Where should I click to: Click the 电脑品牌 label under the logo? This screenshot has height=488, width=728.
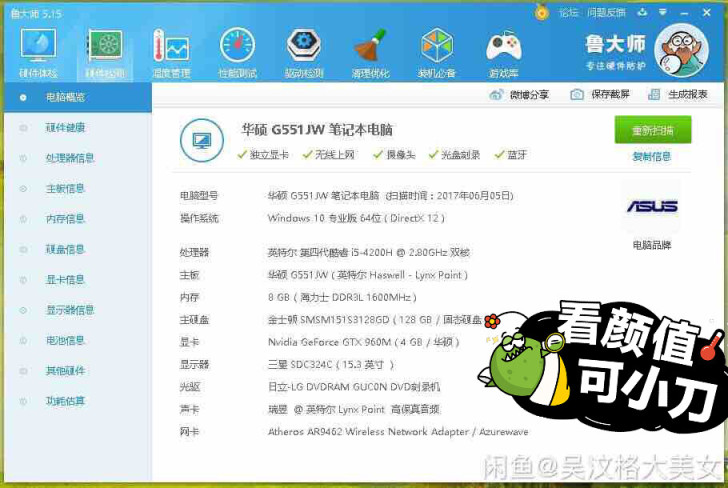(652, 245)
